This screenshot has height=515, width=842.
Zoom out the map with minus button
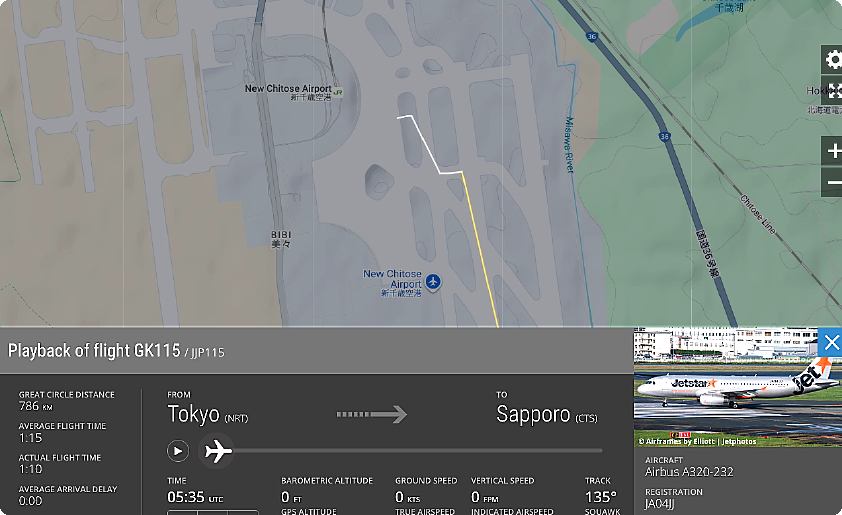pyautogui.click(x=832, y=183)
